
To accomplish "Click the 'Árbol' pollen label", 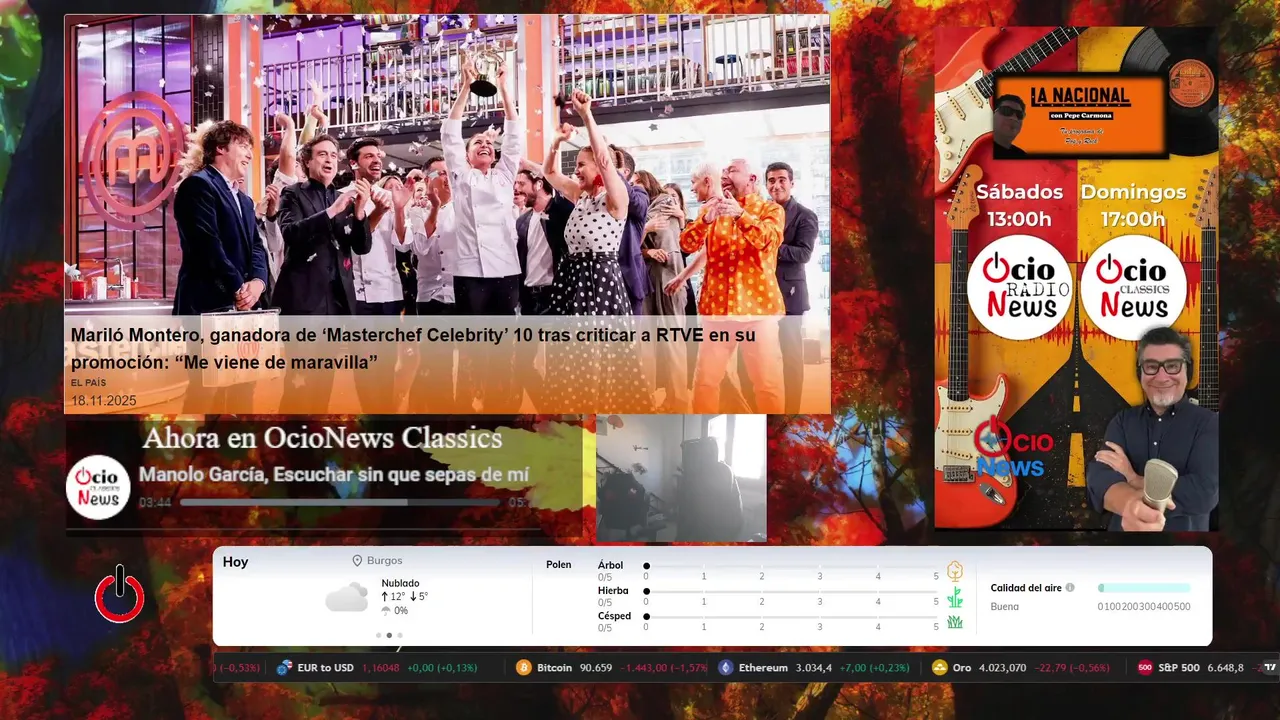I will click(610, 565).
